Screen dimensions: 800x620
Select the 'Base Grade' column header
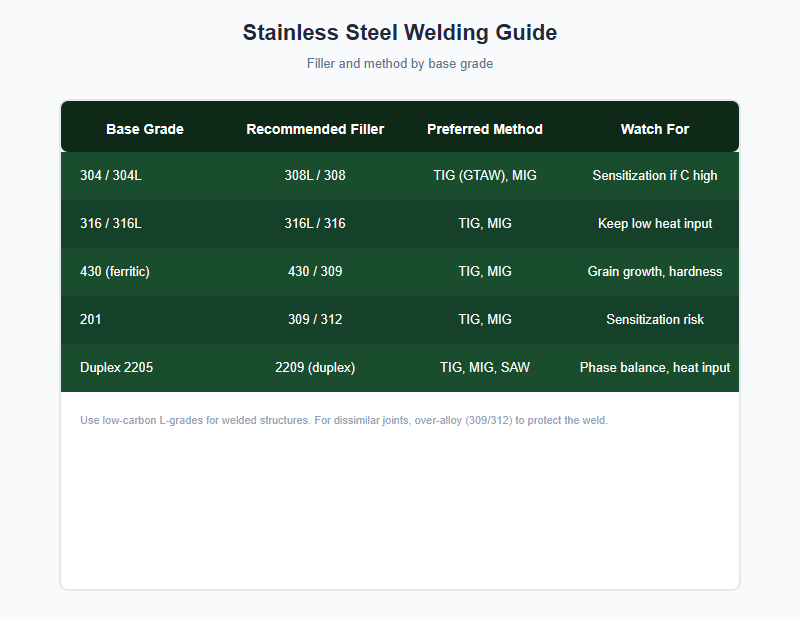click(145, 129)
